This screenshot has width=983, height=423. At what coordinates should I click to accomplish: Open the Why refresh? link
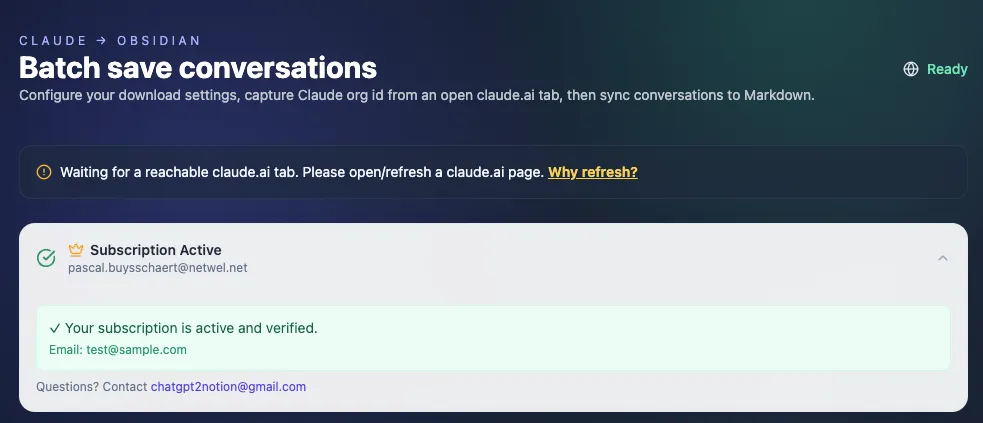pyautogui.click(x=592, y=172)
